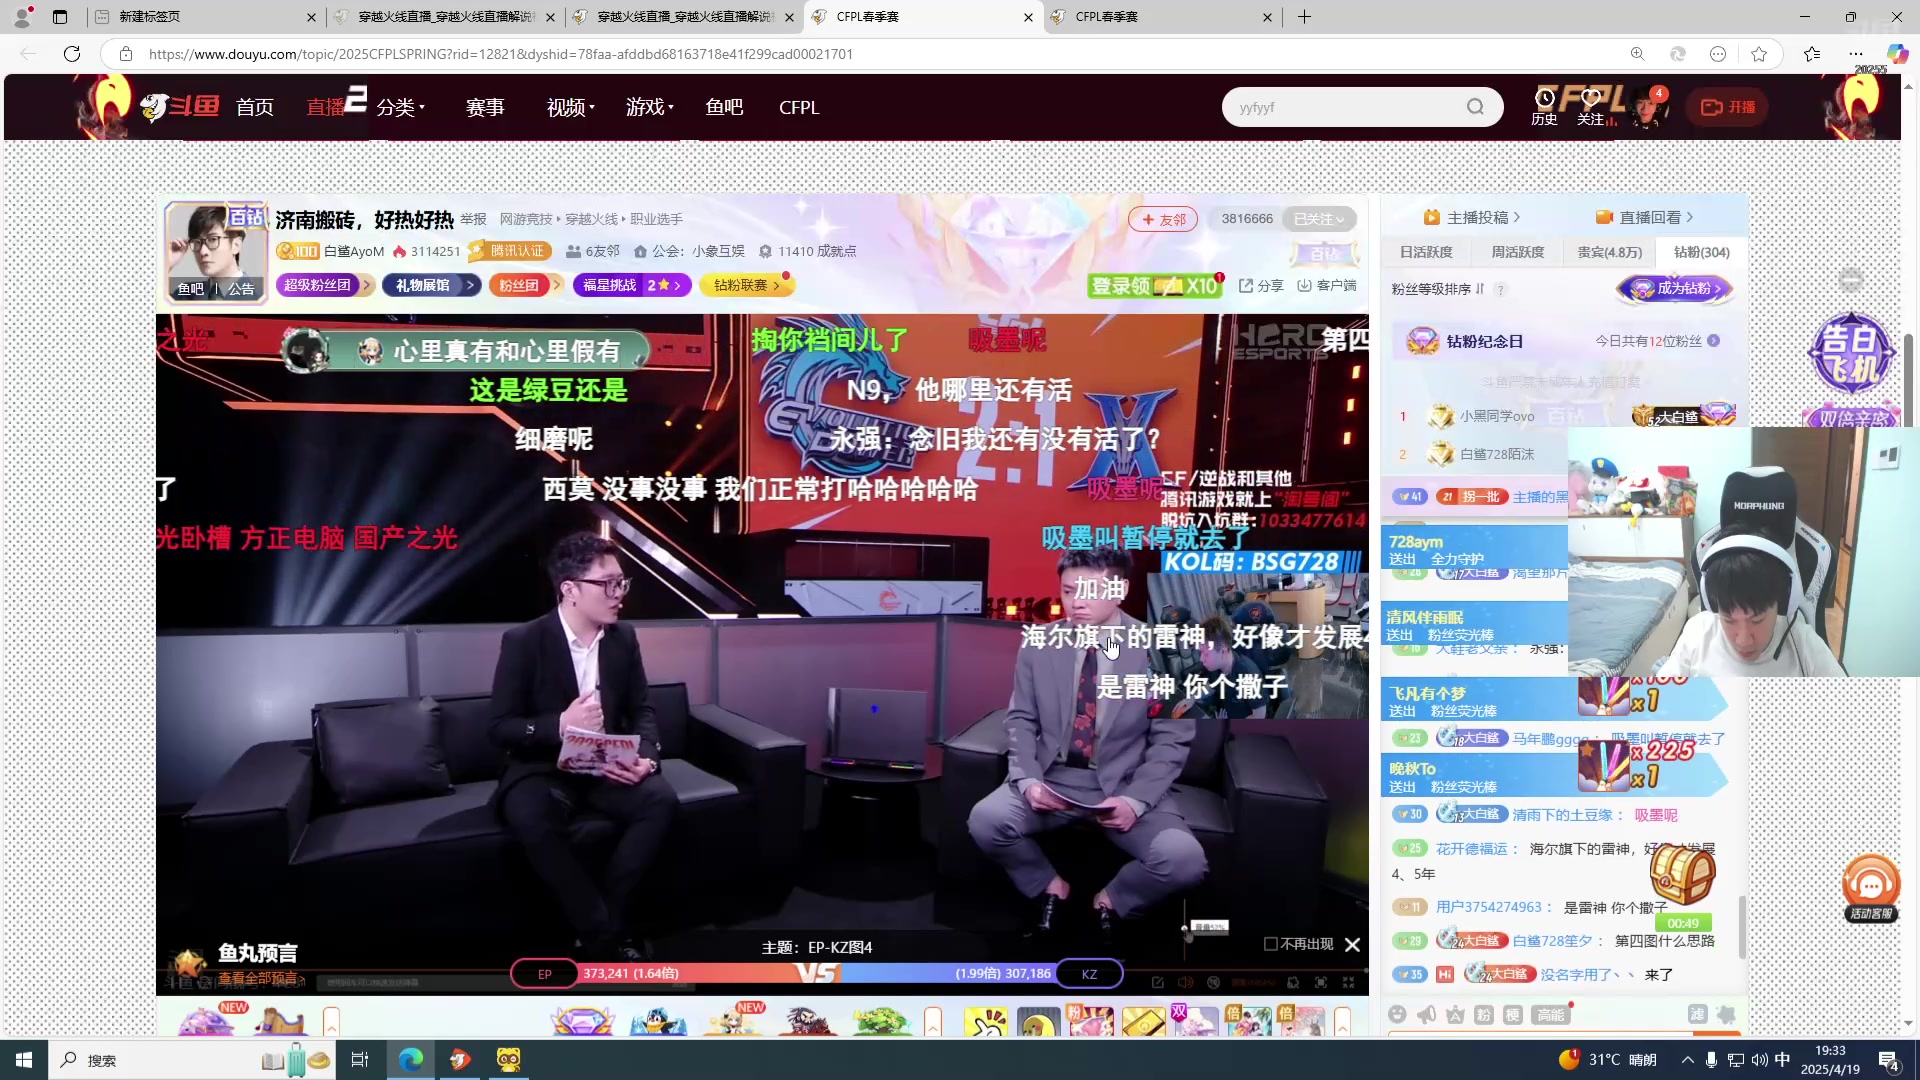
Task: Click the search magnifier icon in Douyu header
Action: point(1475,107)
